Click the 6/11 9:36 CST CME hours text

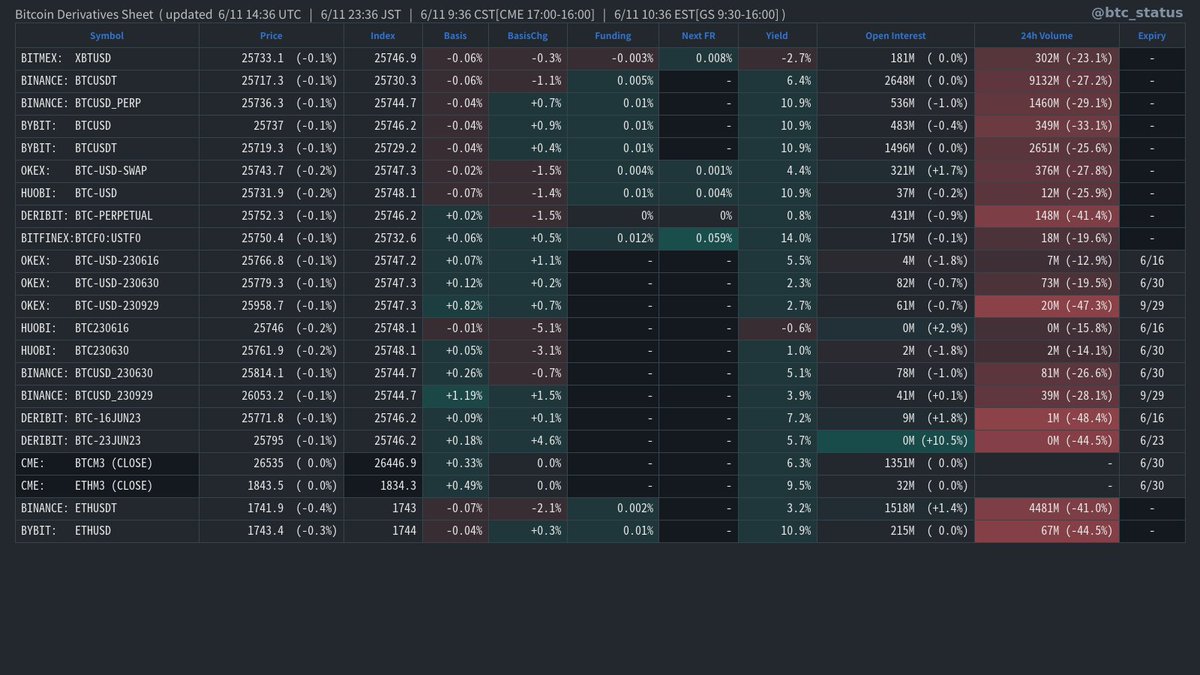pyautogui.click(x=507, y=14)
